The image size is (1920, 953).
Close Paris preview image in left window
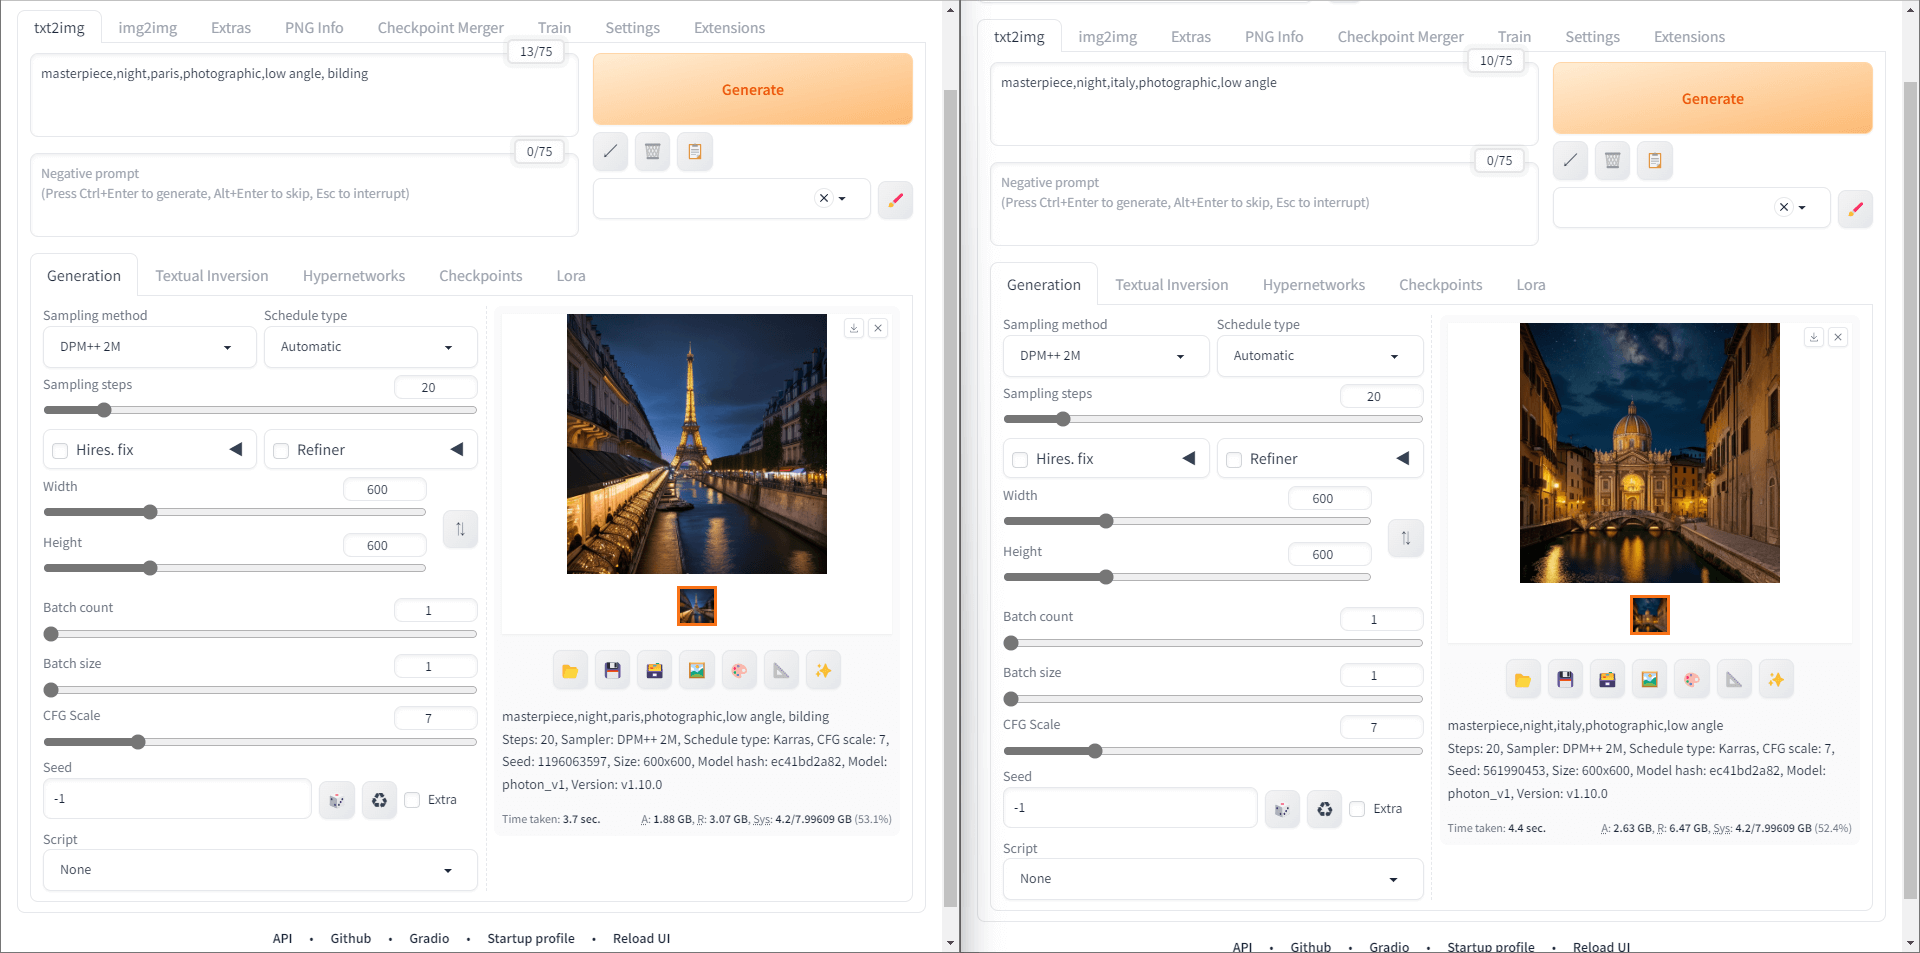click(x=878, y=328)
